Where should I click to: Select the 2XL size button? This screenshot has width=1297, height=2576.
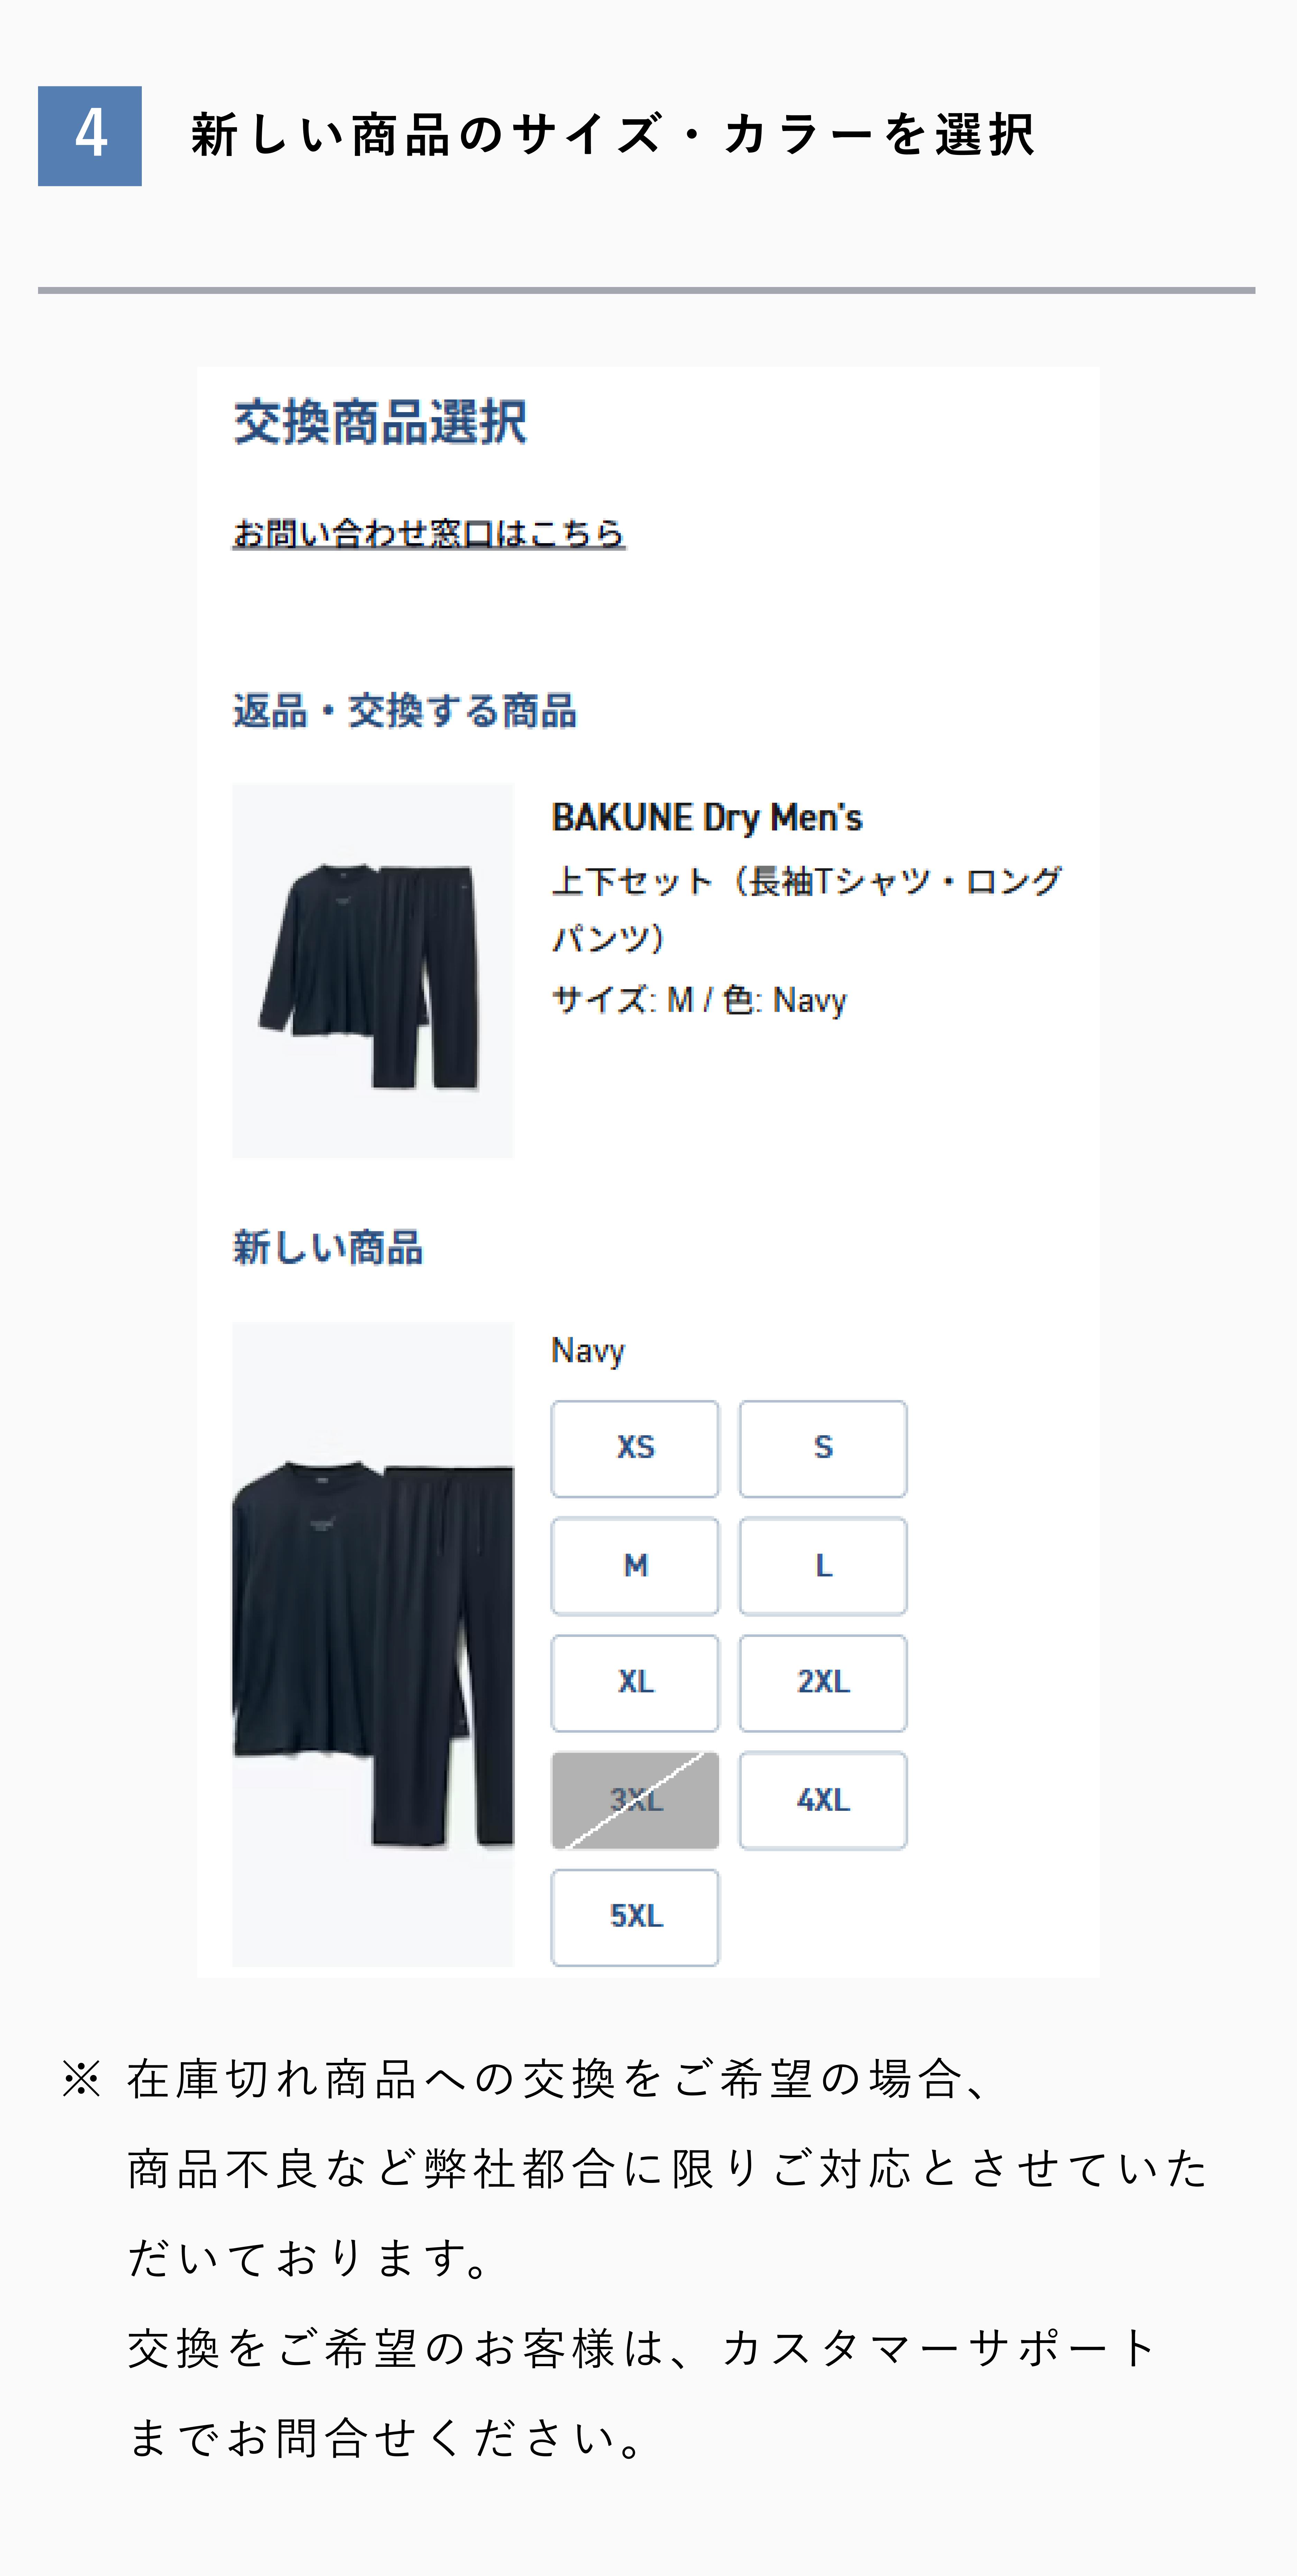coord(823,1682)
